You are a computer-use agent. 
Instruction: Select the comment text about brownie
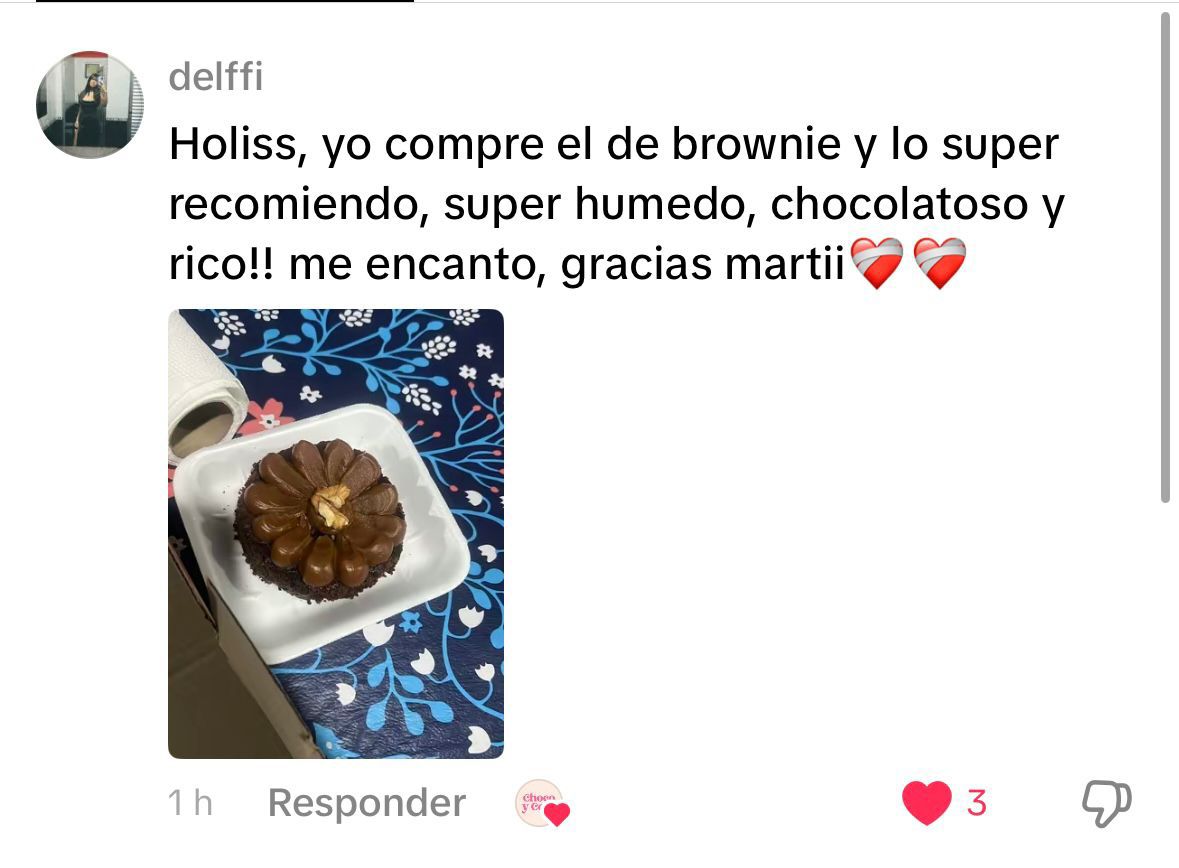point(617,203)
